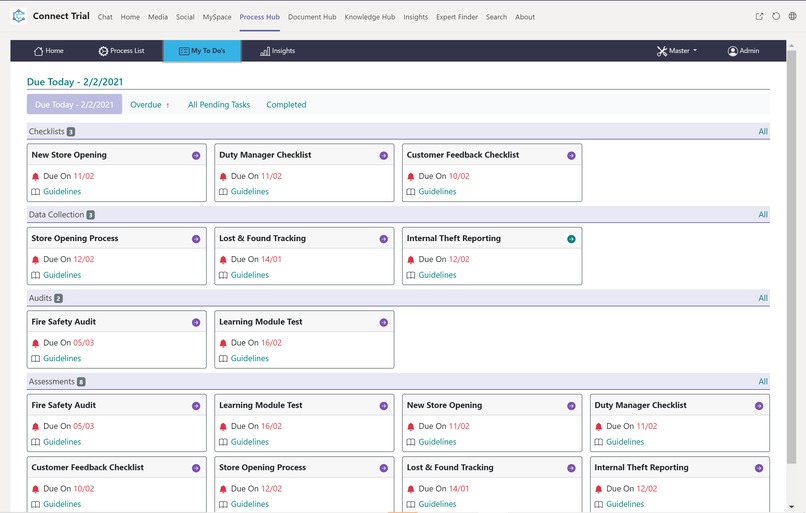Click the globe language icon
This screenshot has height=513, width=806.
[793, 16]
